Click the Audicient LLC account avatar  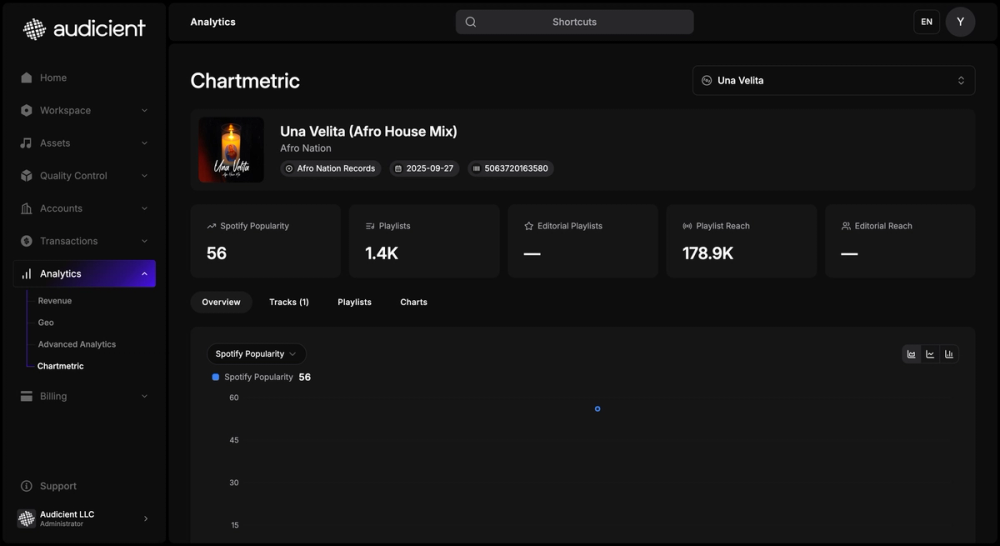click(26, 519)
